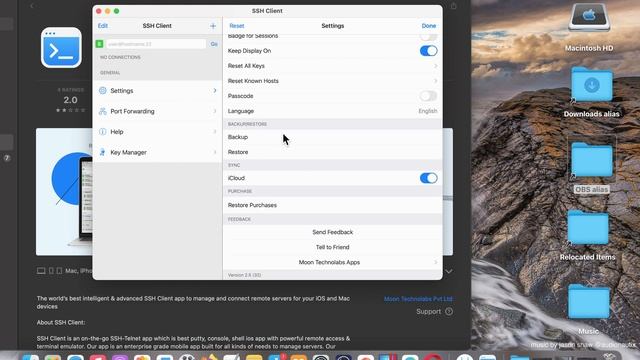
Task: Toggle the Badge for Sessions switch
Action: point(429,36)
